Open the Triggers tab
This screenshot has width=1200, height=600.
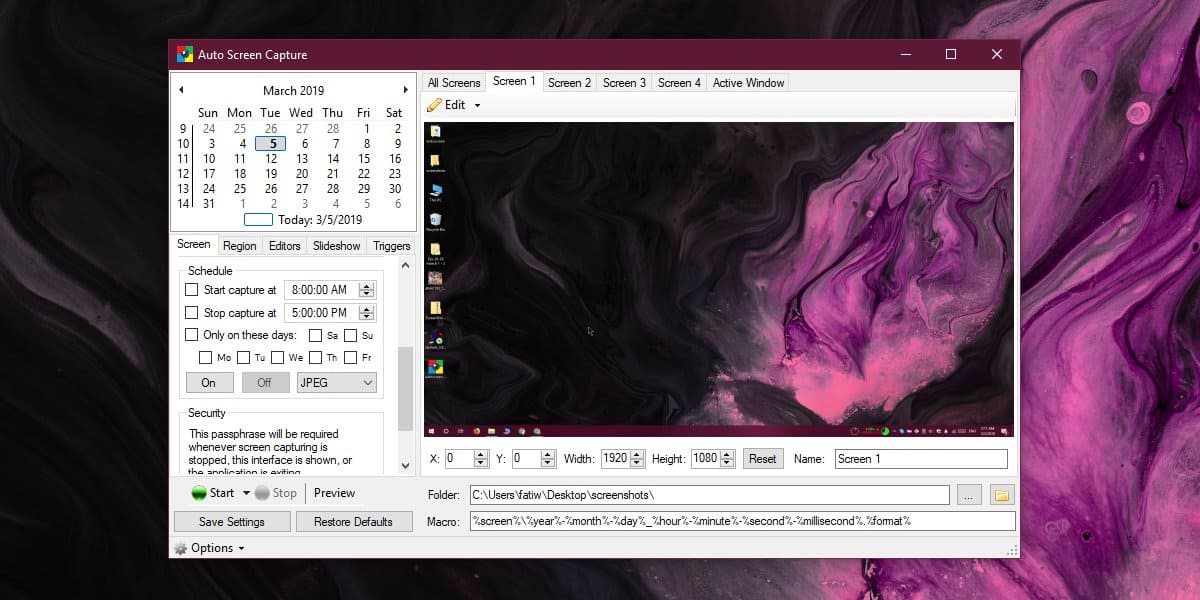(x=391, y=245)
